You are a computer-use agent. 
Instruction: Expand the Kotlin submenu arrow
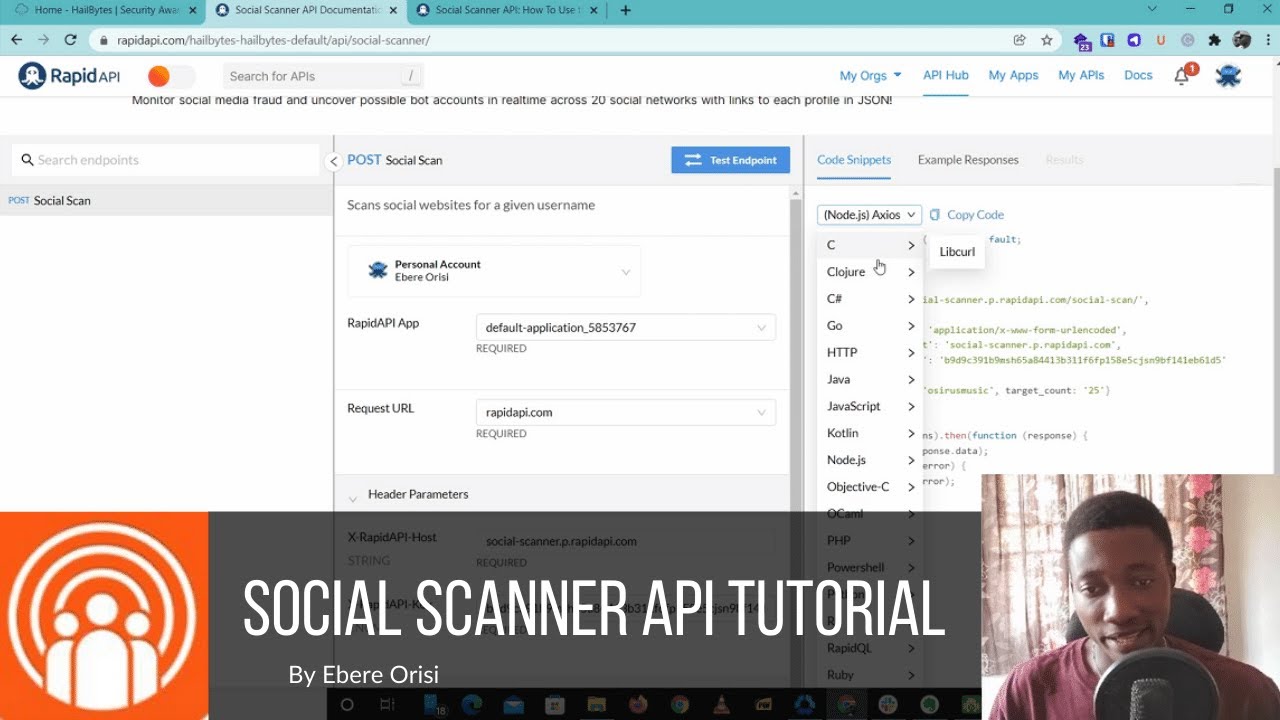pyautogui.click(x=911, y=434)
